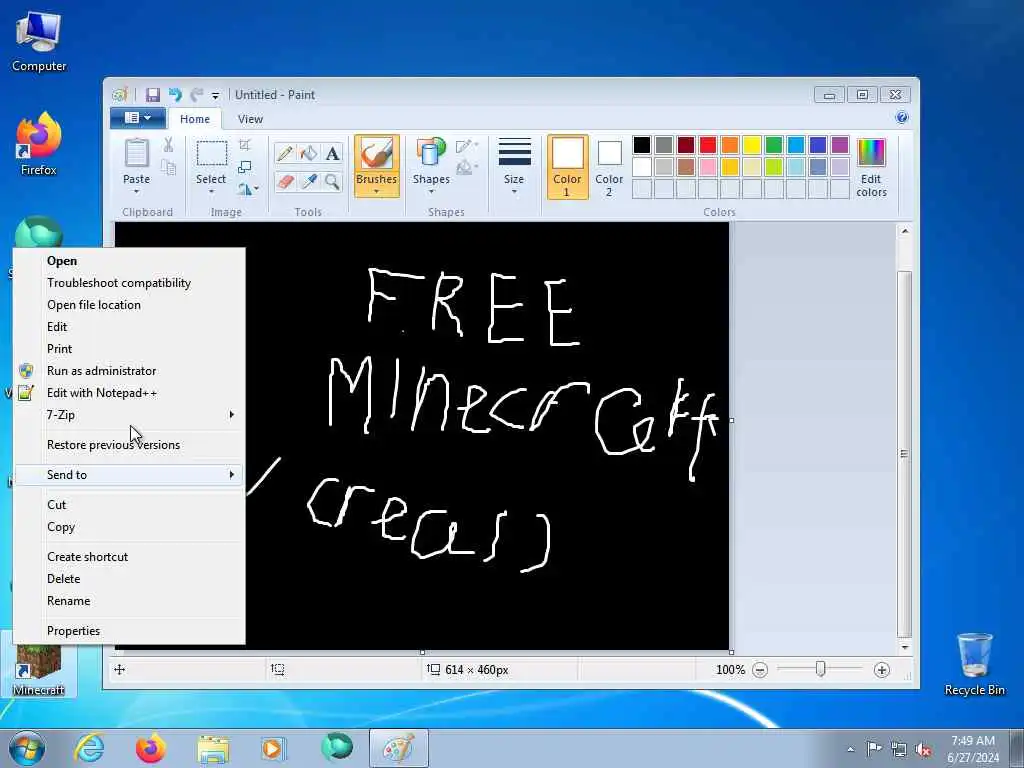Expand the Brushes dropdown arrow
The width and height of the screenshot is (1024, 768).
point(376,191)
